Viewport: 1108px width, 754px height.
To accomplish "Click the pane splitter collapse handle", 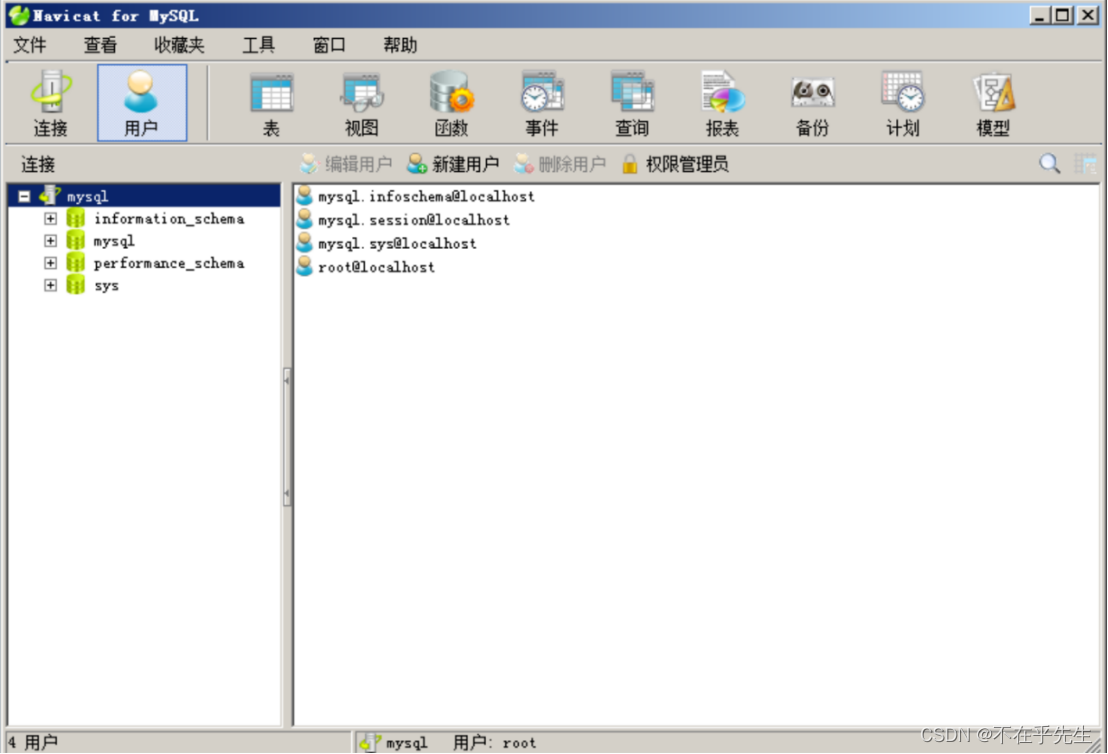I will point(287,436).
